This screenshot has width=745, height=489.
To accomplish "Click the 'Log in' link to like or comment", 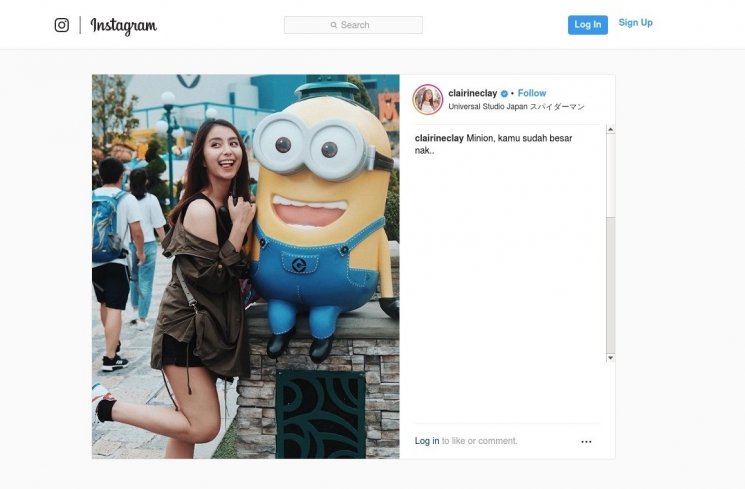I will pos(427,441).
